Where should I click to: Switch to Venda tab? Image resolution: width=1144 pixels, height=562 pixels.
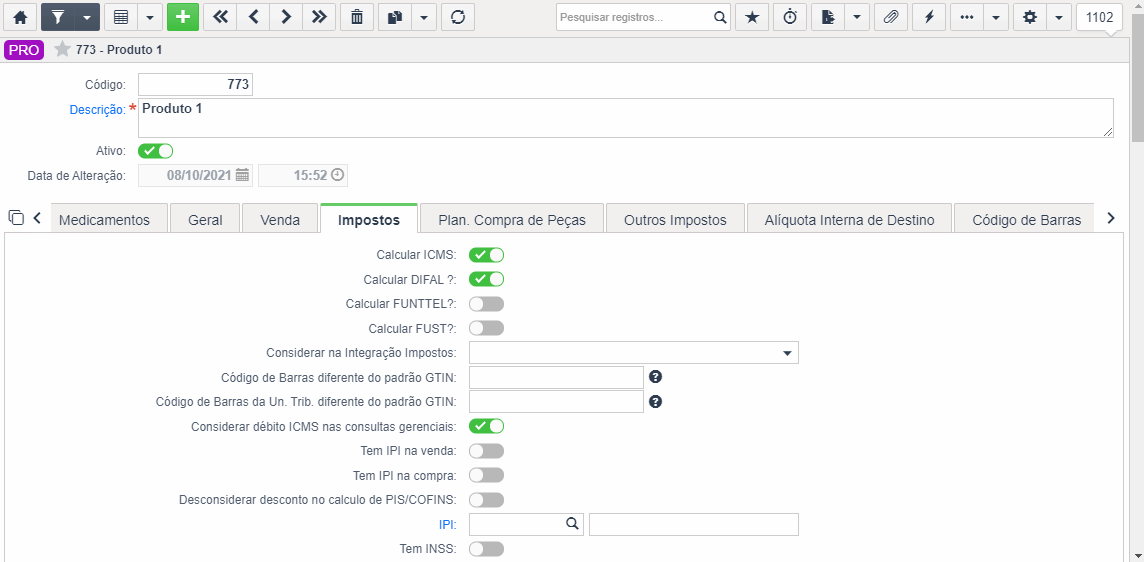point(280,220)
